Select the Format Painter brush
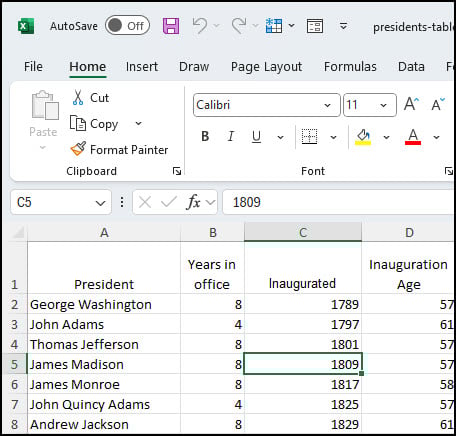The image size is (456, 436). point(79,149)
